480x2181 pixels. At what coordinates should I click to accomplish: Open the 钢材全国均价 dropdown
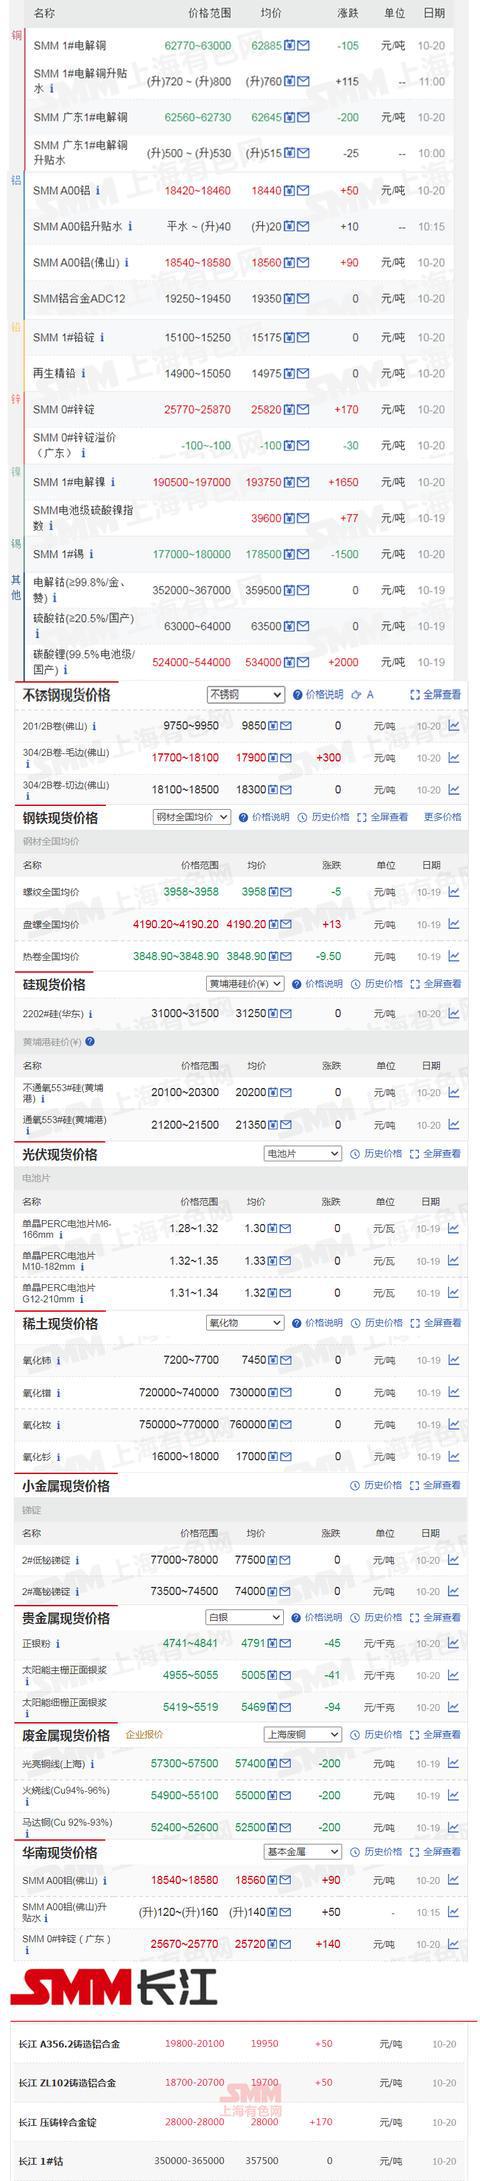192,817
